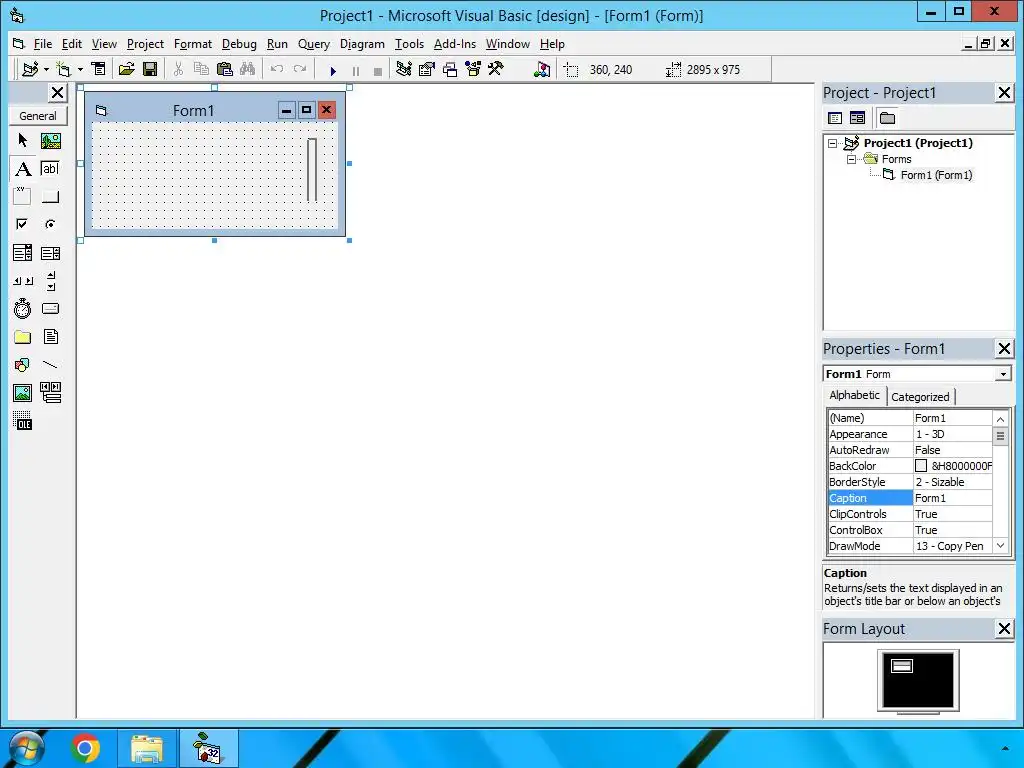This screenshot has width=1024, height=768.
Task: Start the program with the Run arrow
Action: (333, 71)
